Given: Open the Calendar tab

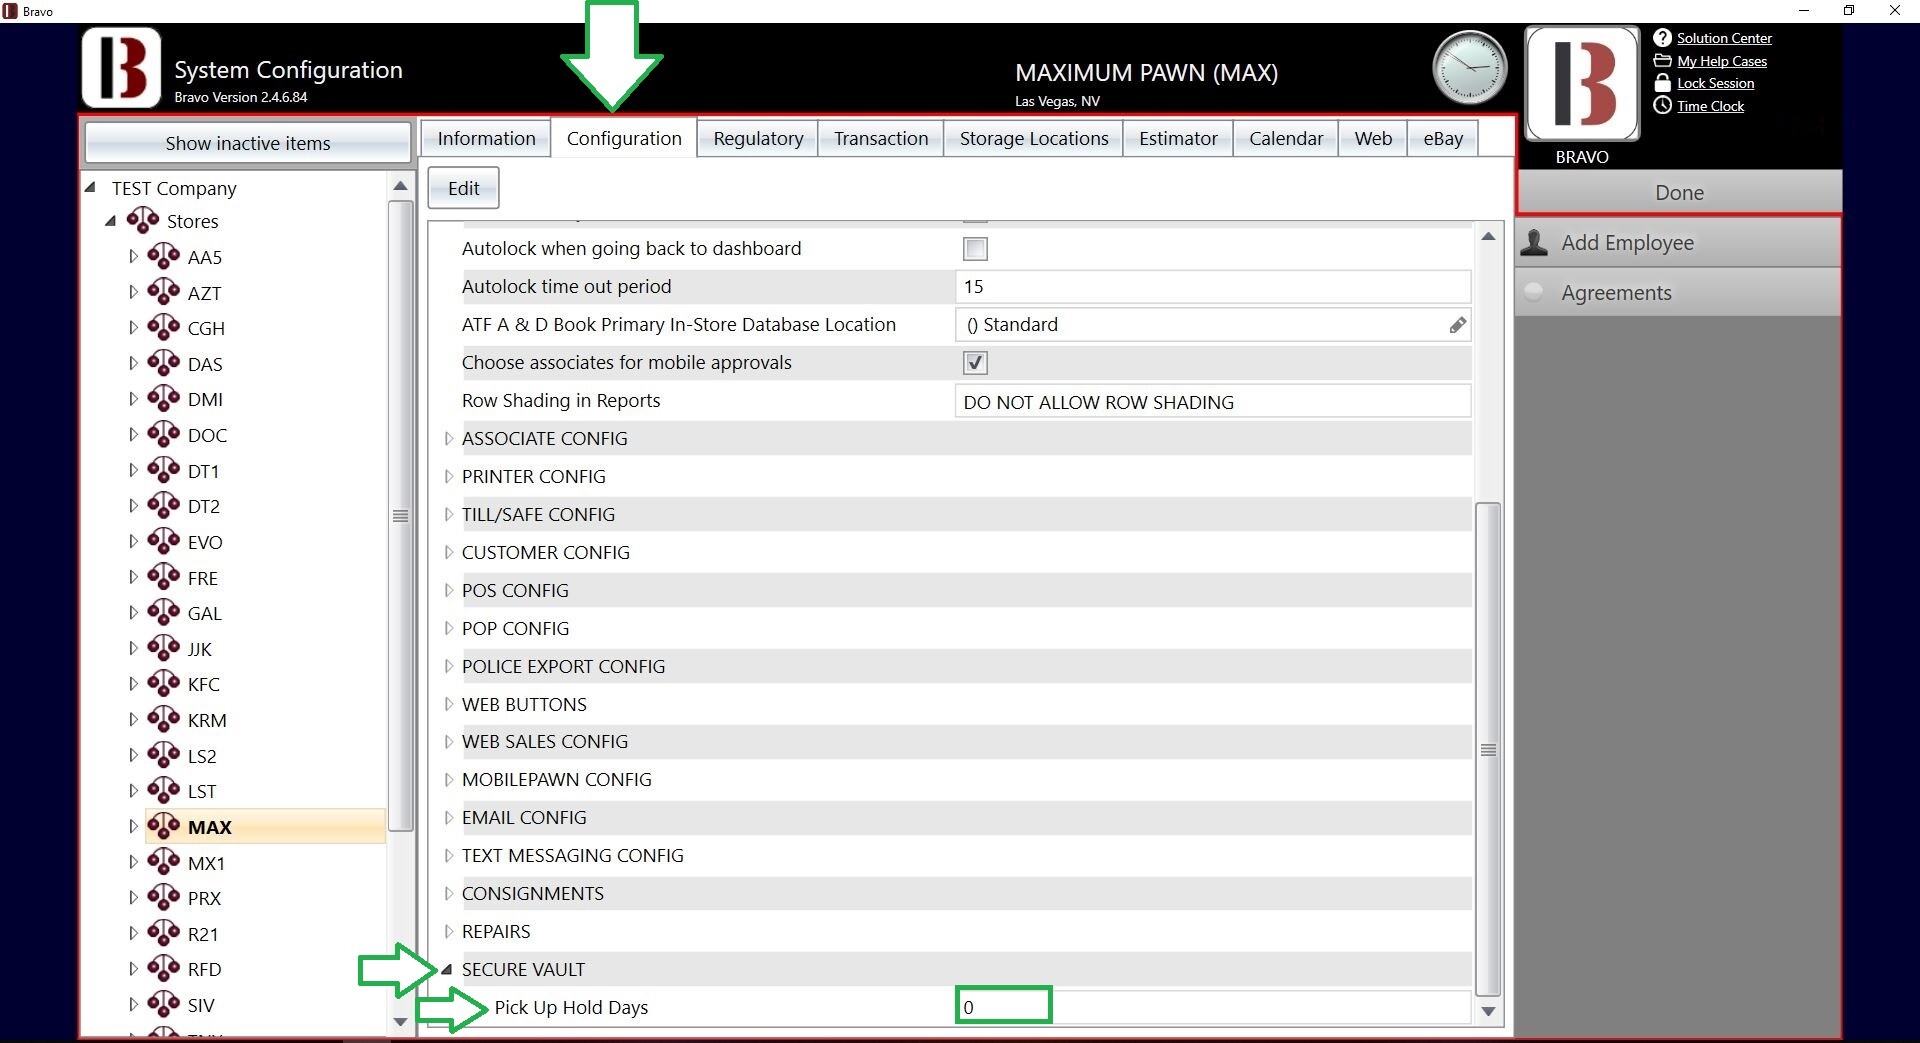Looking at the screenshot, I should click(1286, 138).
